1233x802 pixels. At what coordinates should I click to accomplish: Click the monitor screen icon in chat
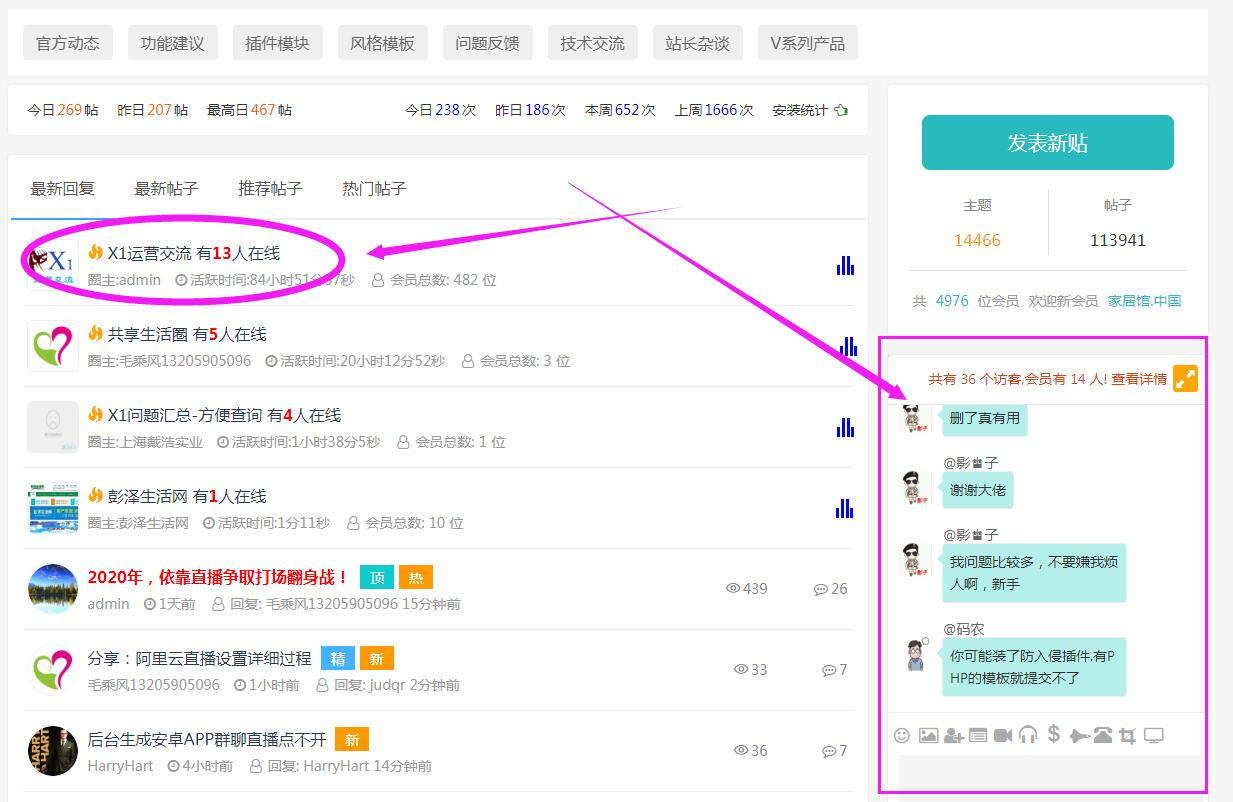click(x=1154, y=736)
